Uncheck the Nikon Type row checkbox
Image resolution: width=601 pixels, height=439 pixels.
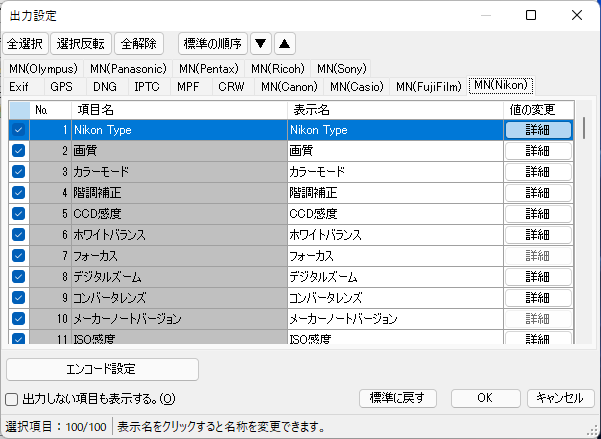click(18, 130)
